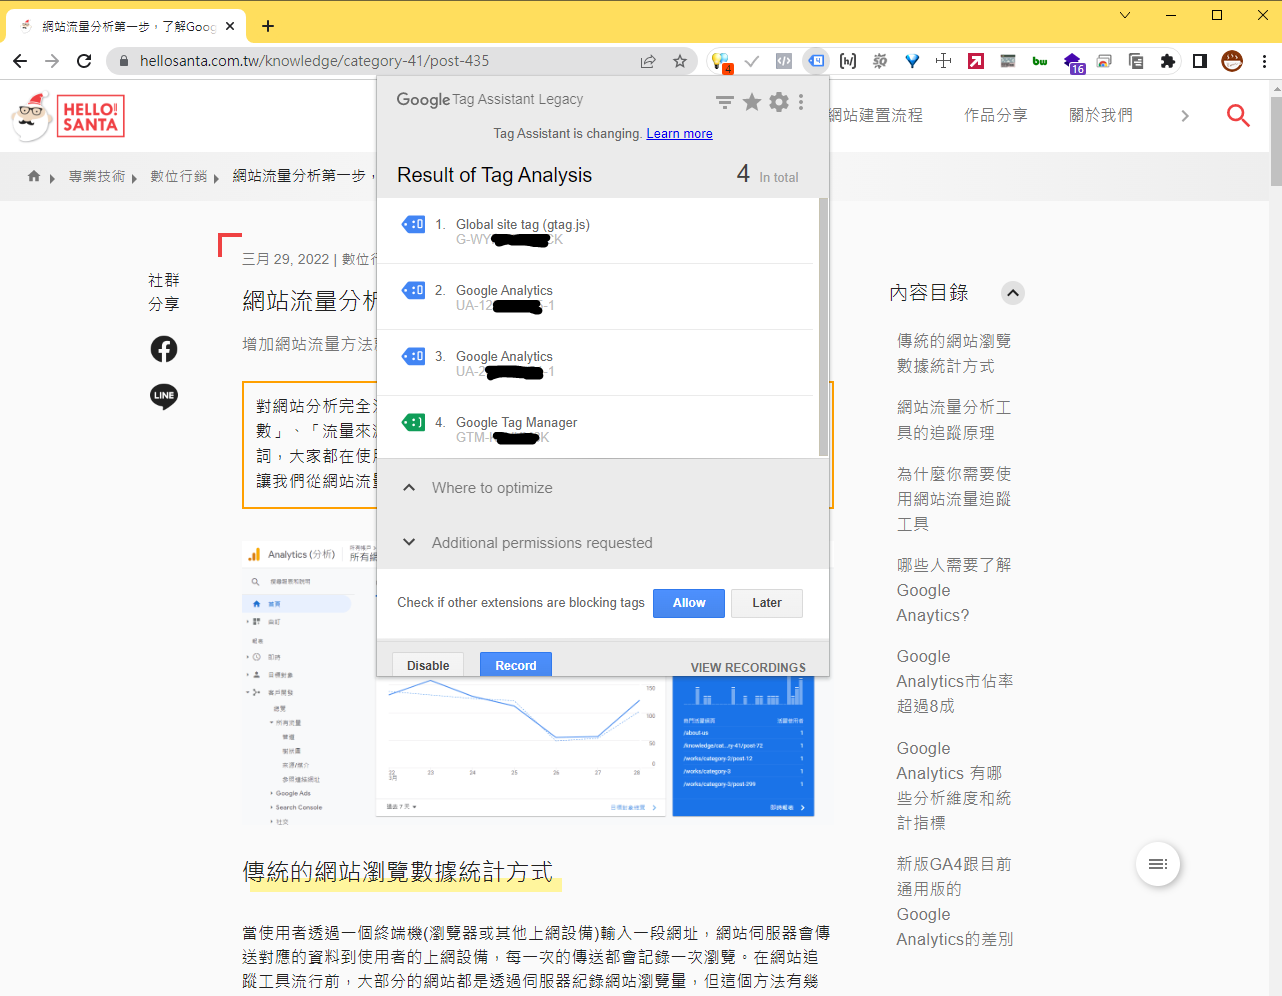Click breadcrumb link 數位行銷
This screenshot has height=996, width=1282.
point(179,176)
